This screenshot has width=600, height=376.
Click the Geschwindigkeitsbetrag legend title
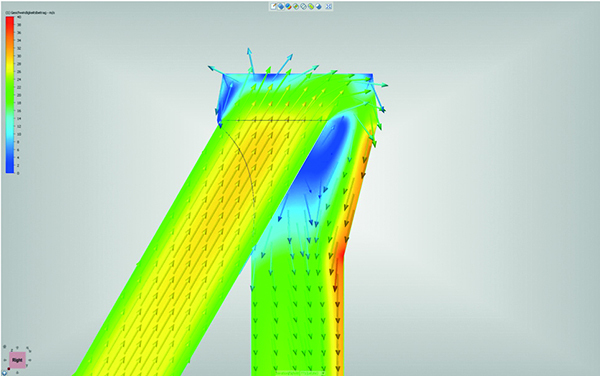click(x=30, y=13)
